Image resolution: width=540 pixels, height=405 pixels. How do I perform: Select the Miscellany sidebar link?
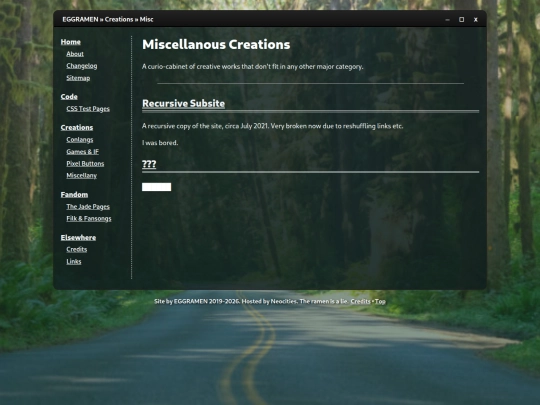pyautogui.click(x=82, y=176)
